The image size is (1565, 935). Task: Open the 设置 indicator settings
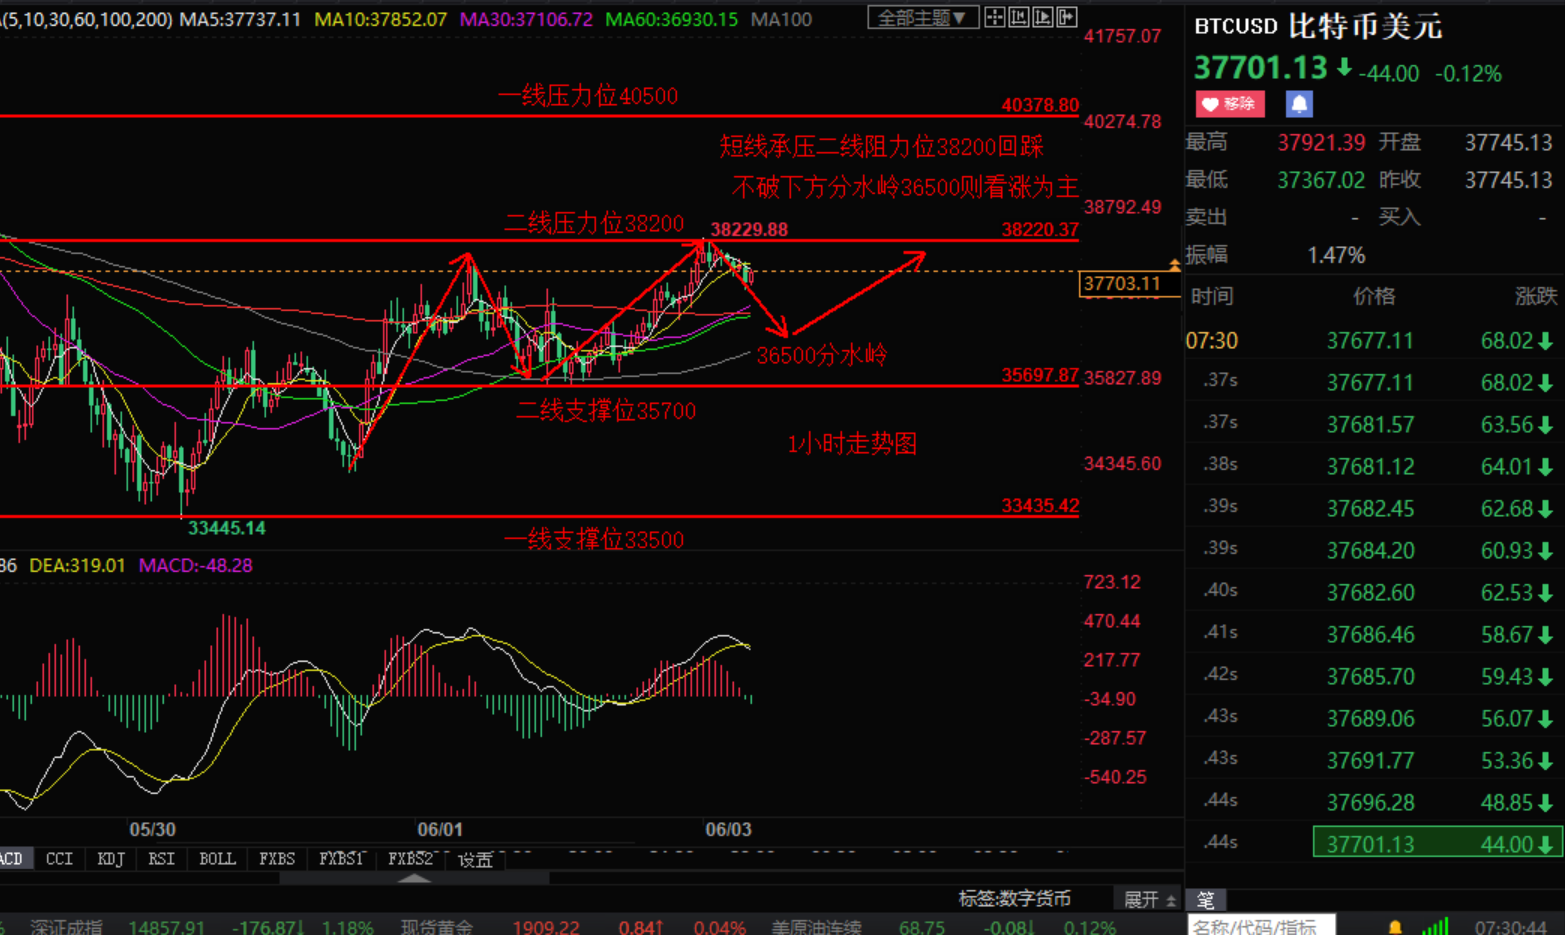coord(475,860)
